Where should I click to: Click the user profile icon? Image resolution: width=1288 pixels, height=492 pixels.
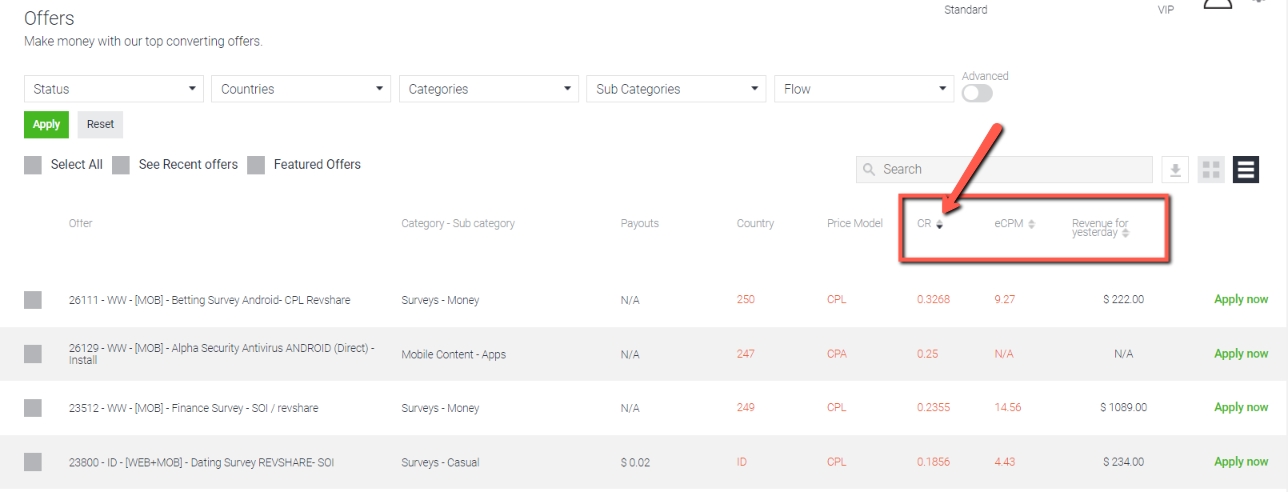pos(1217,5)
